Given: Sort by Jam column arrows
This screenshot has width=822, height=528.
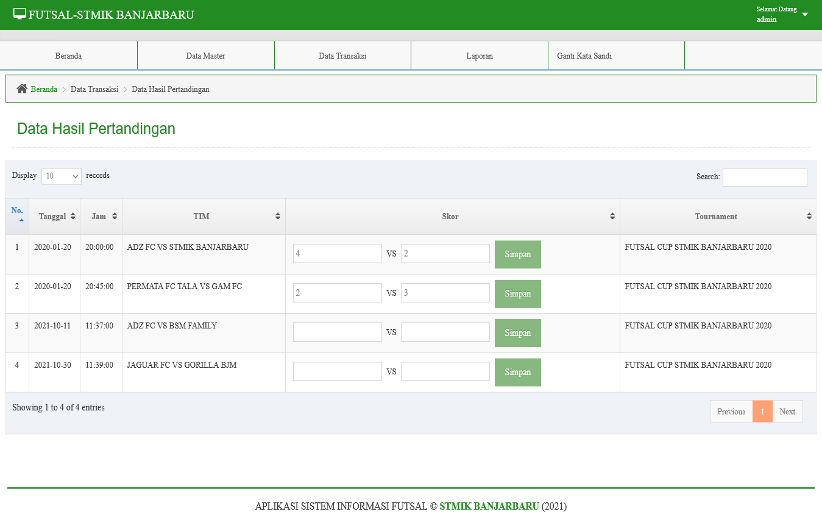Looking at the screenshot, I should point(114,216).
